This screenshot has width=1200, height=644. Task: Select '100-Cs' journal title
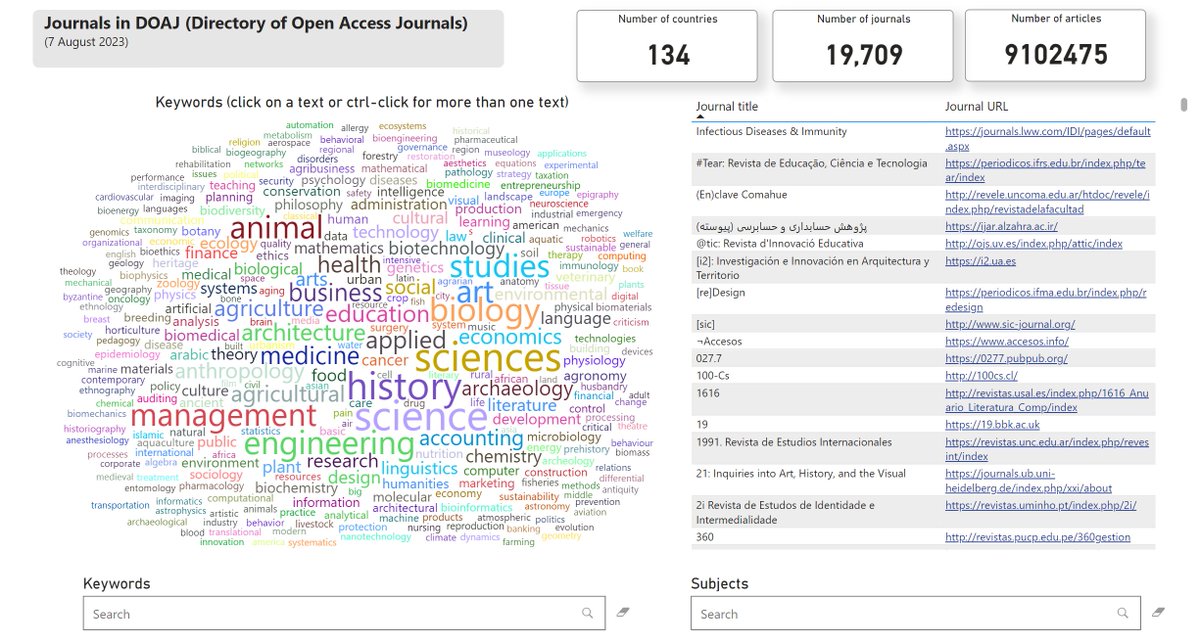[x=715, y=375]
